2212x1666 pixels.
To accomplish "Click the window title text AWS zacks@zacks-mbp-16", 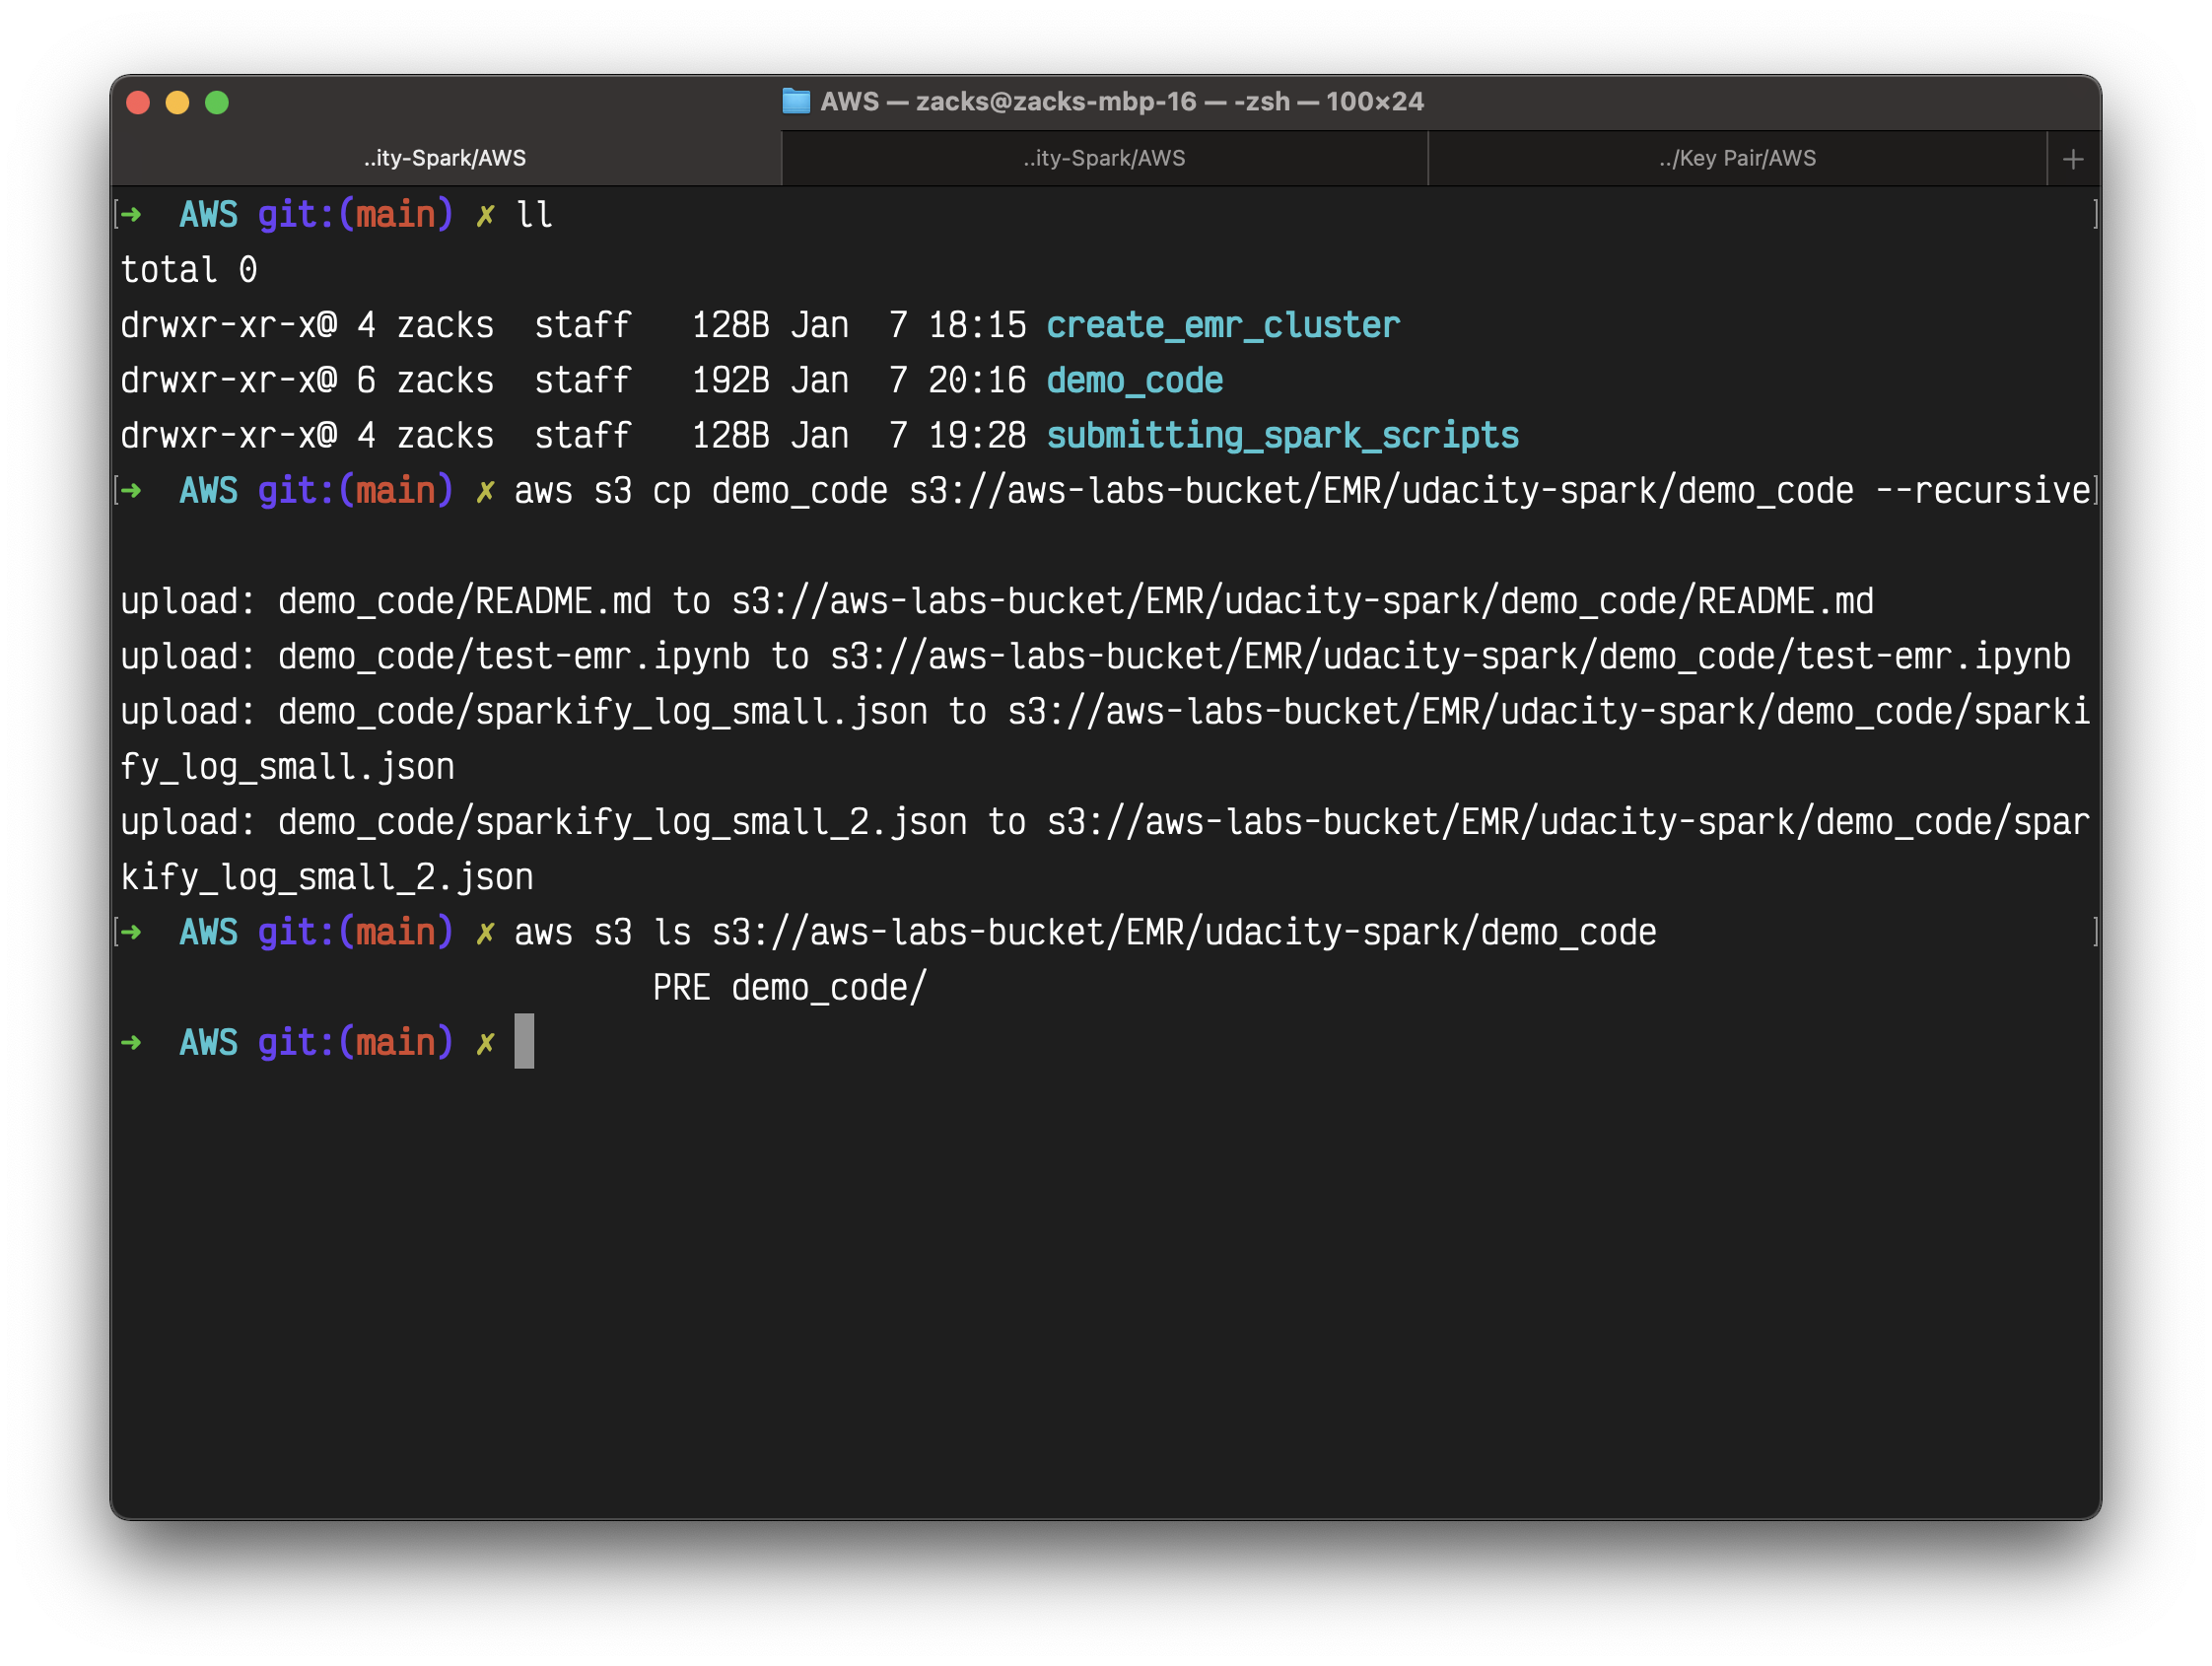I will point(1121,101).
